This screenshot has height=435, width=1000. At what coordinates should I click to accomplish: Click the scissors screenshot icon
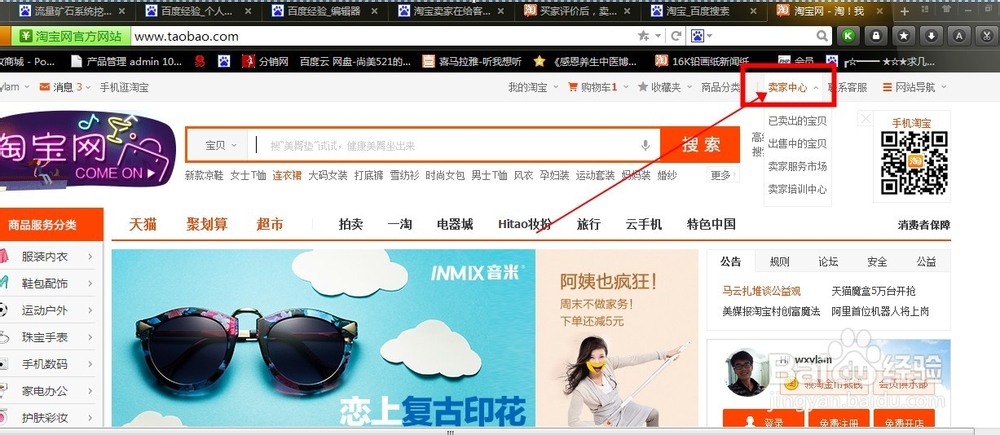(x=987, y=36)
